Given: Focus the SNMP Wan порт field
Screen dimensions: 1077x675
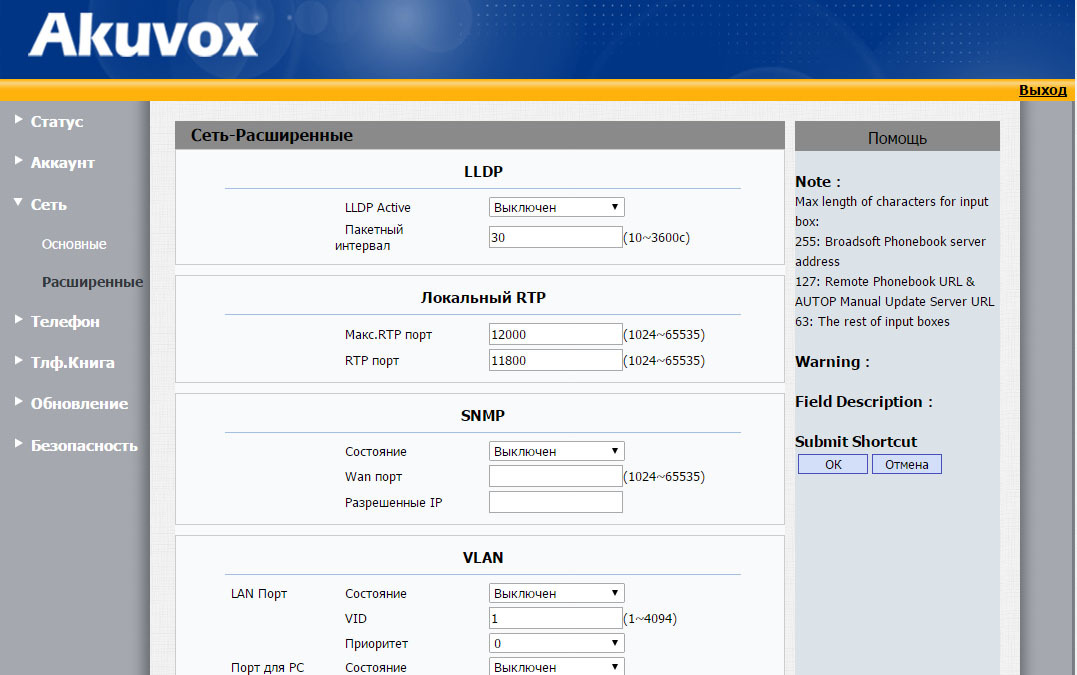Looking at the screenshot, I should pyautogui.click(x=556, y=477).
